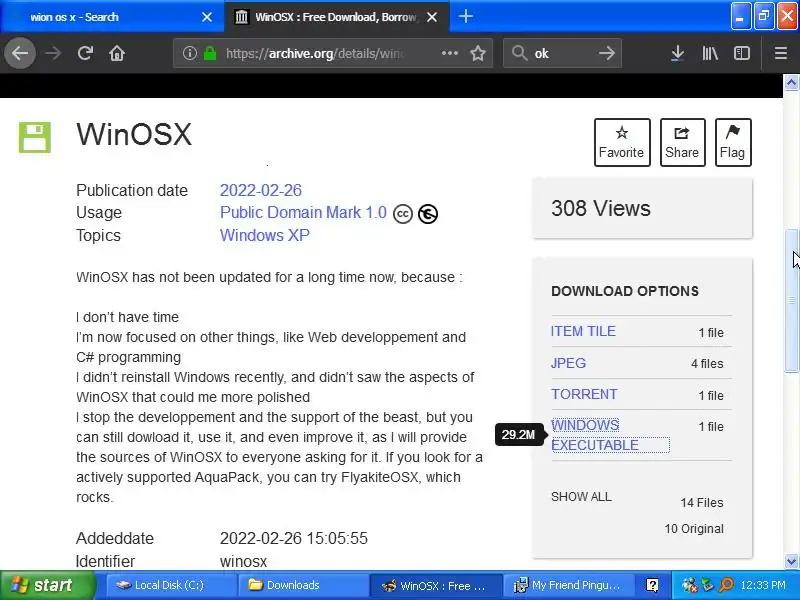Image resolution: width=800 pixels, height=600 pixels.
Task: Open page actions three-dots menu
Action: tap(449, 53)
